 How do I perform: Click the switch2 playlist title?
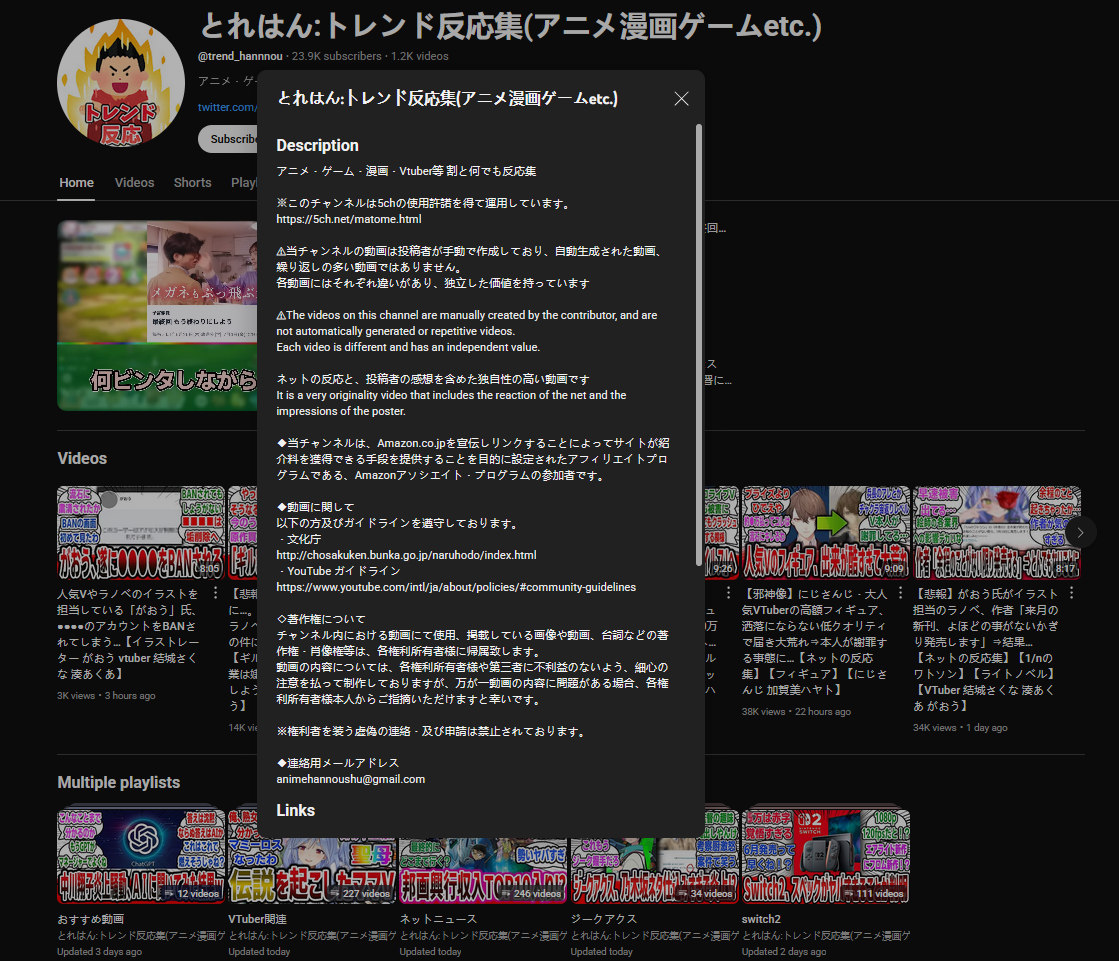[761, 919]
